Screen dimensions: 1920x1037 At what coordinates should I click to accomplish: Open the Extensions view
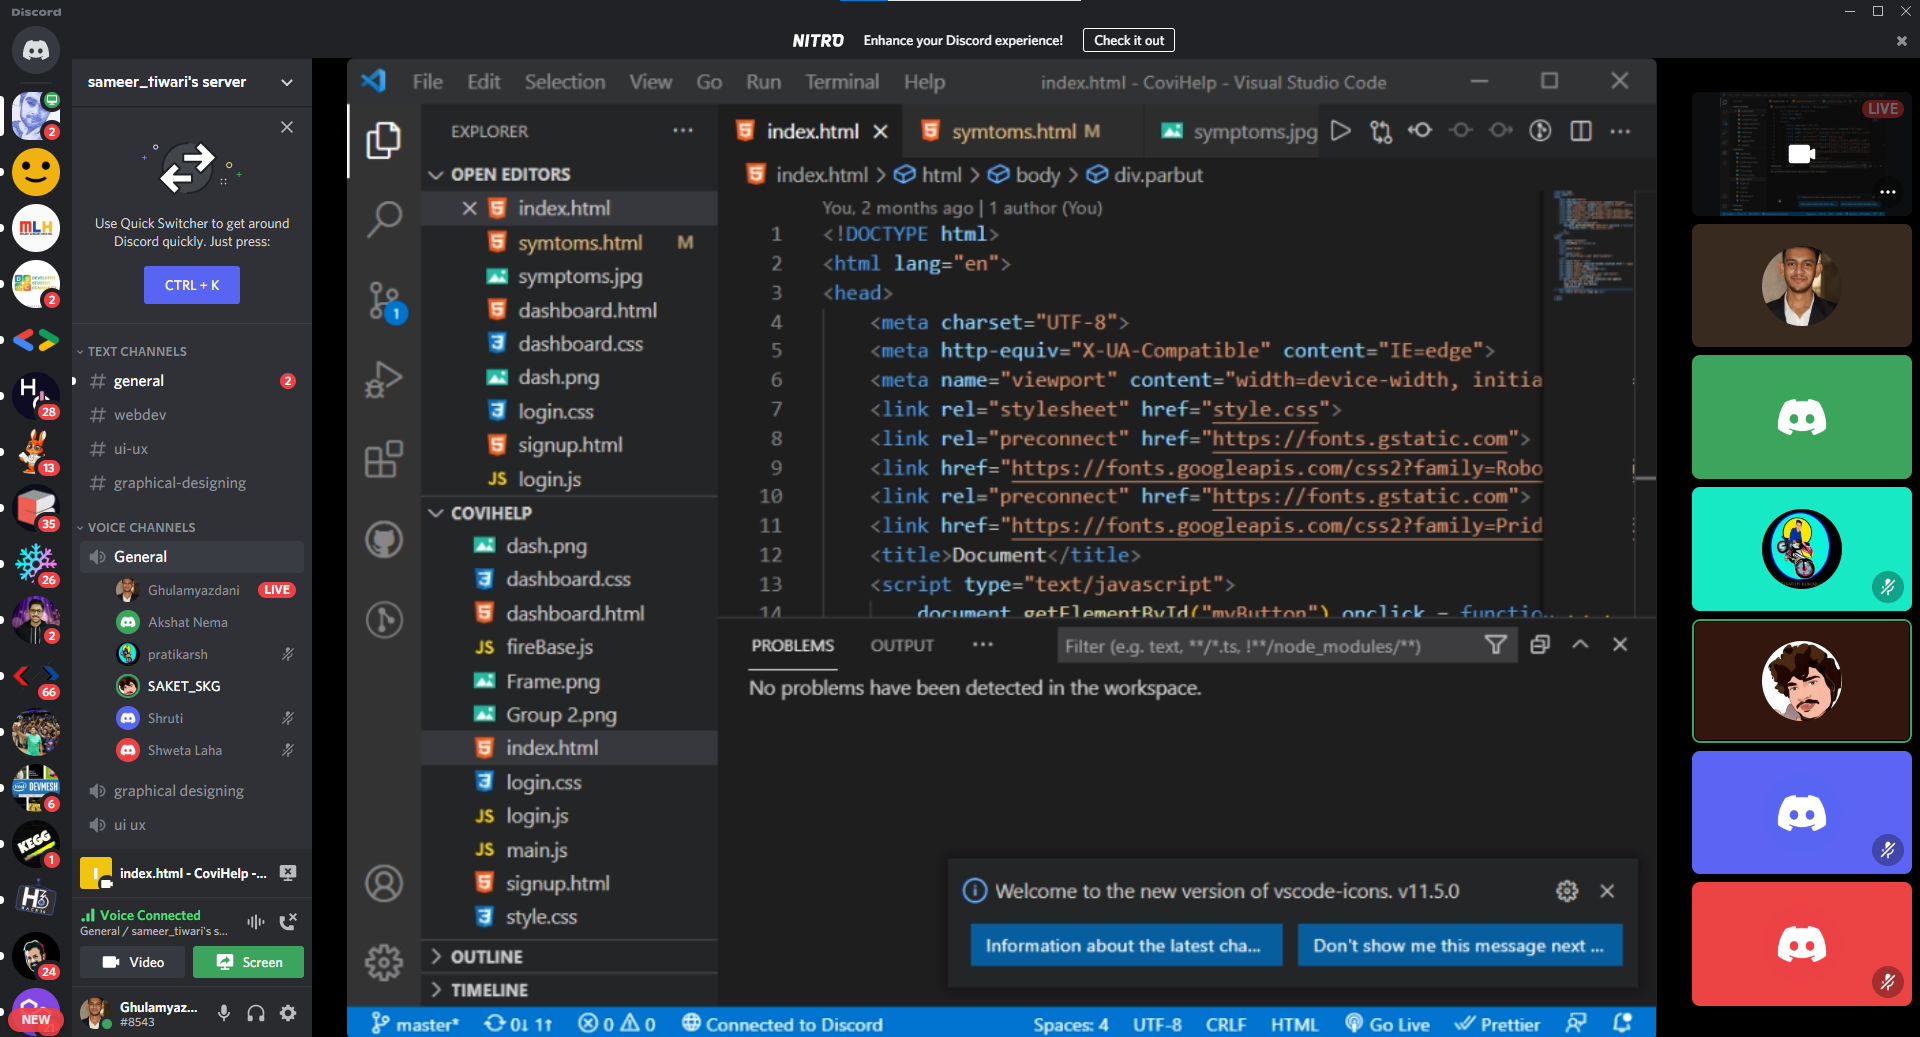click(383, 460)
